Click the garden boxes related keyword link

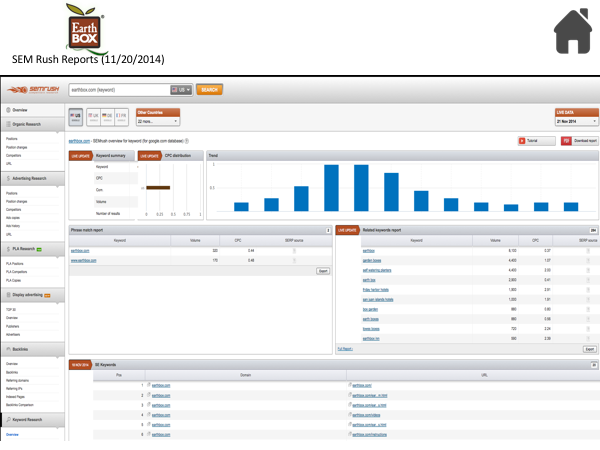pos(372,261)
